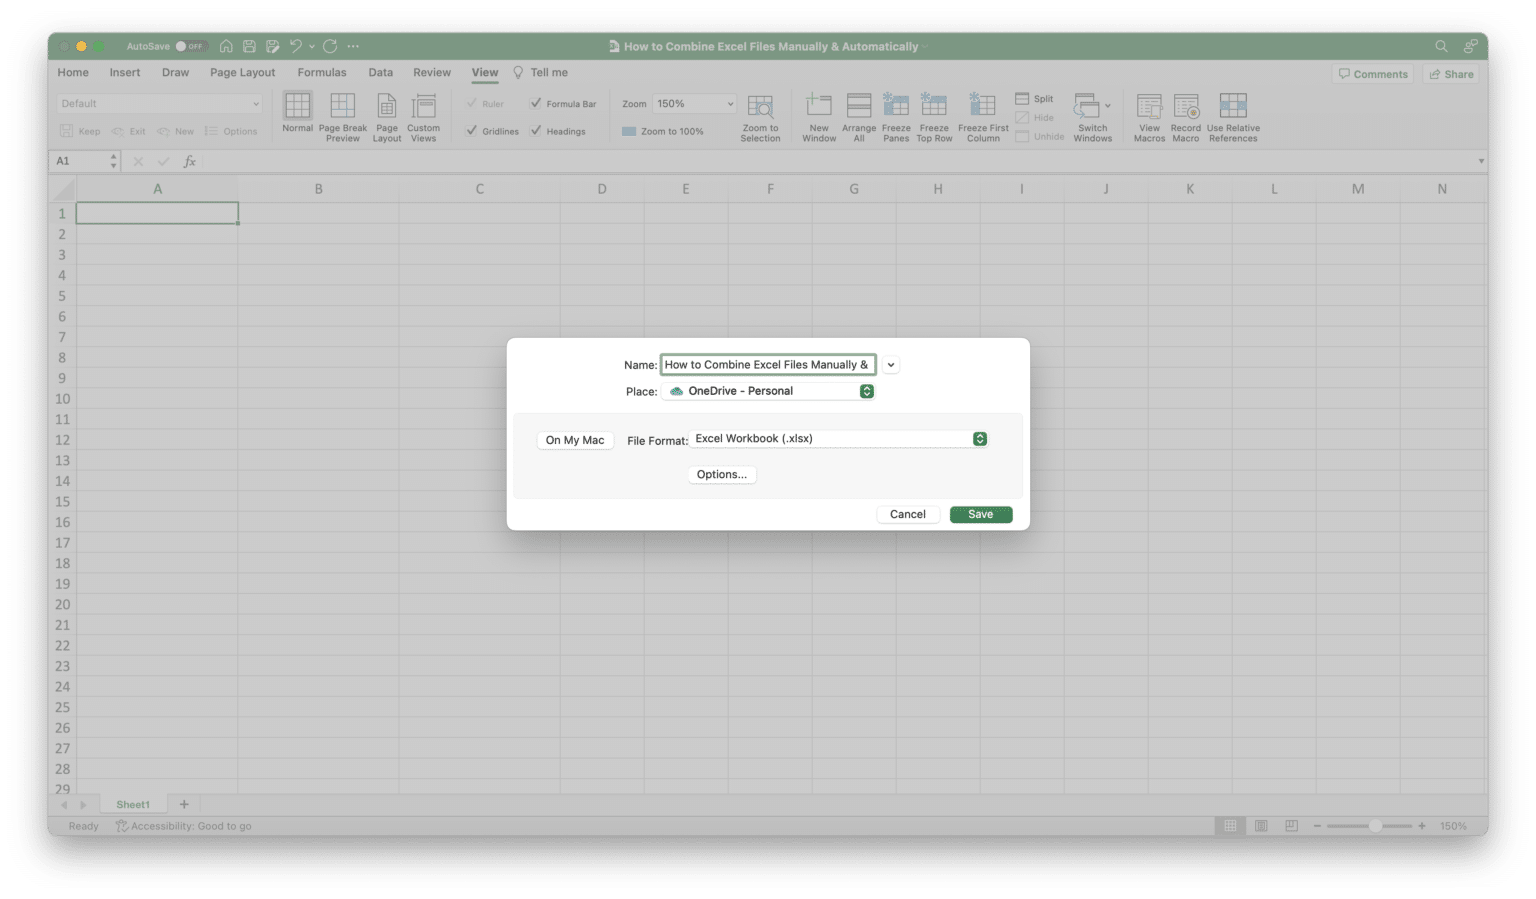1536x899 pixels.
Task: Click the Freeze Top Row icon
Action: [934, 112]
